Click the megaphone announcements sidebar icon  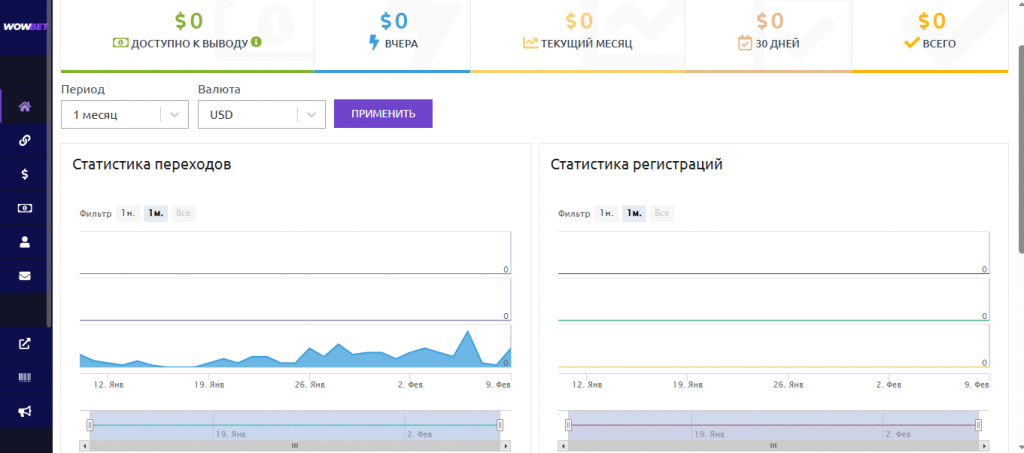[x=25, y=411]
